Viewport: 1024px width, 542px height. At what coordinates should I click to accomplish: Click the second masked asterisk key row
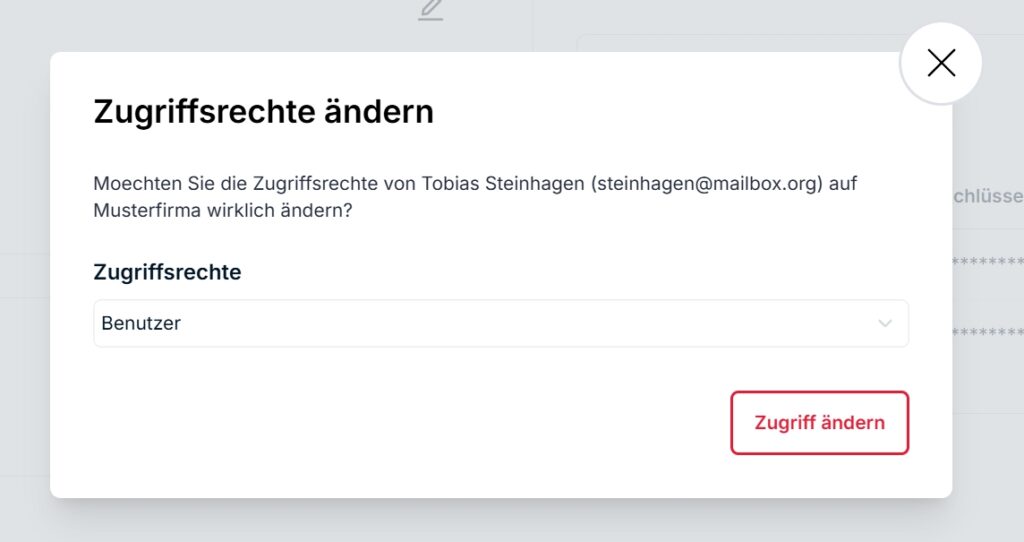pos(988,332)
